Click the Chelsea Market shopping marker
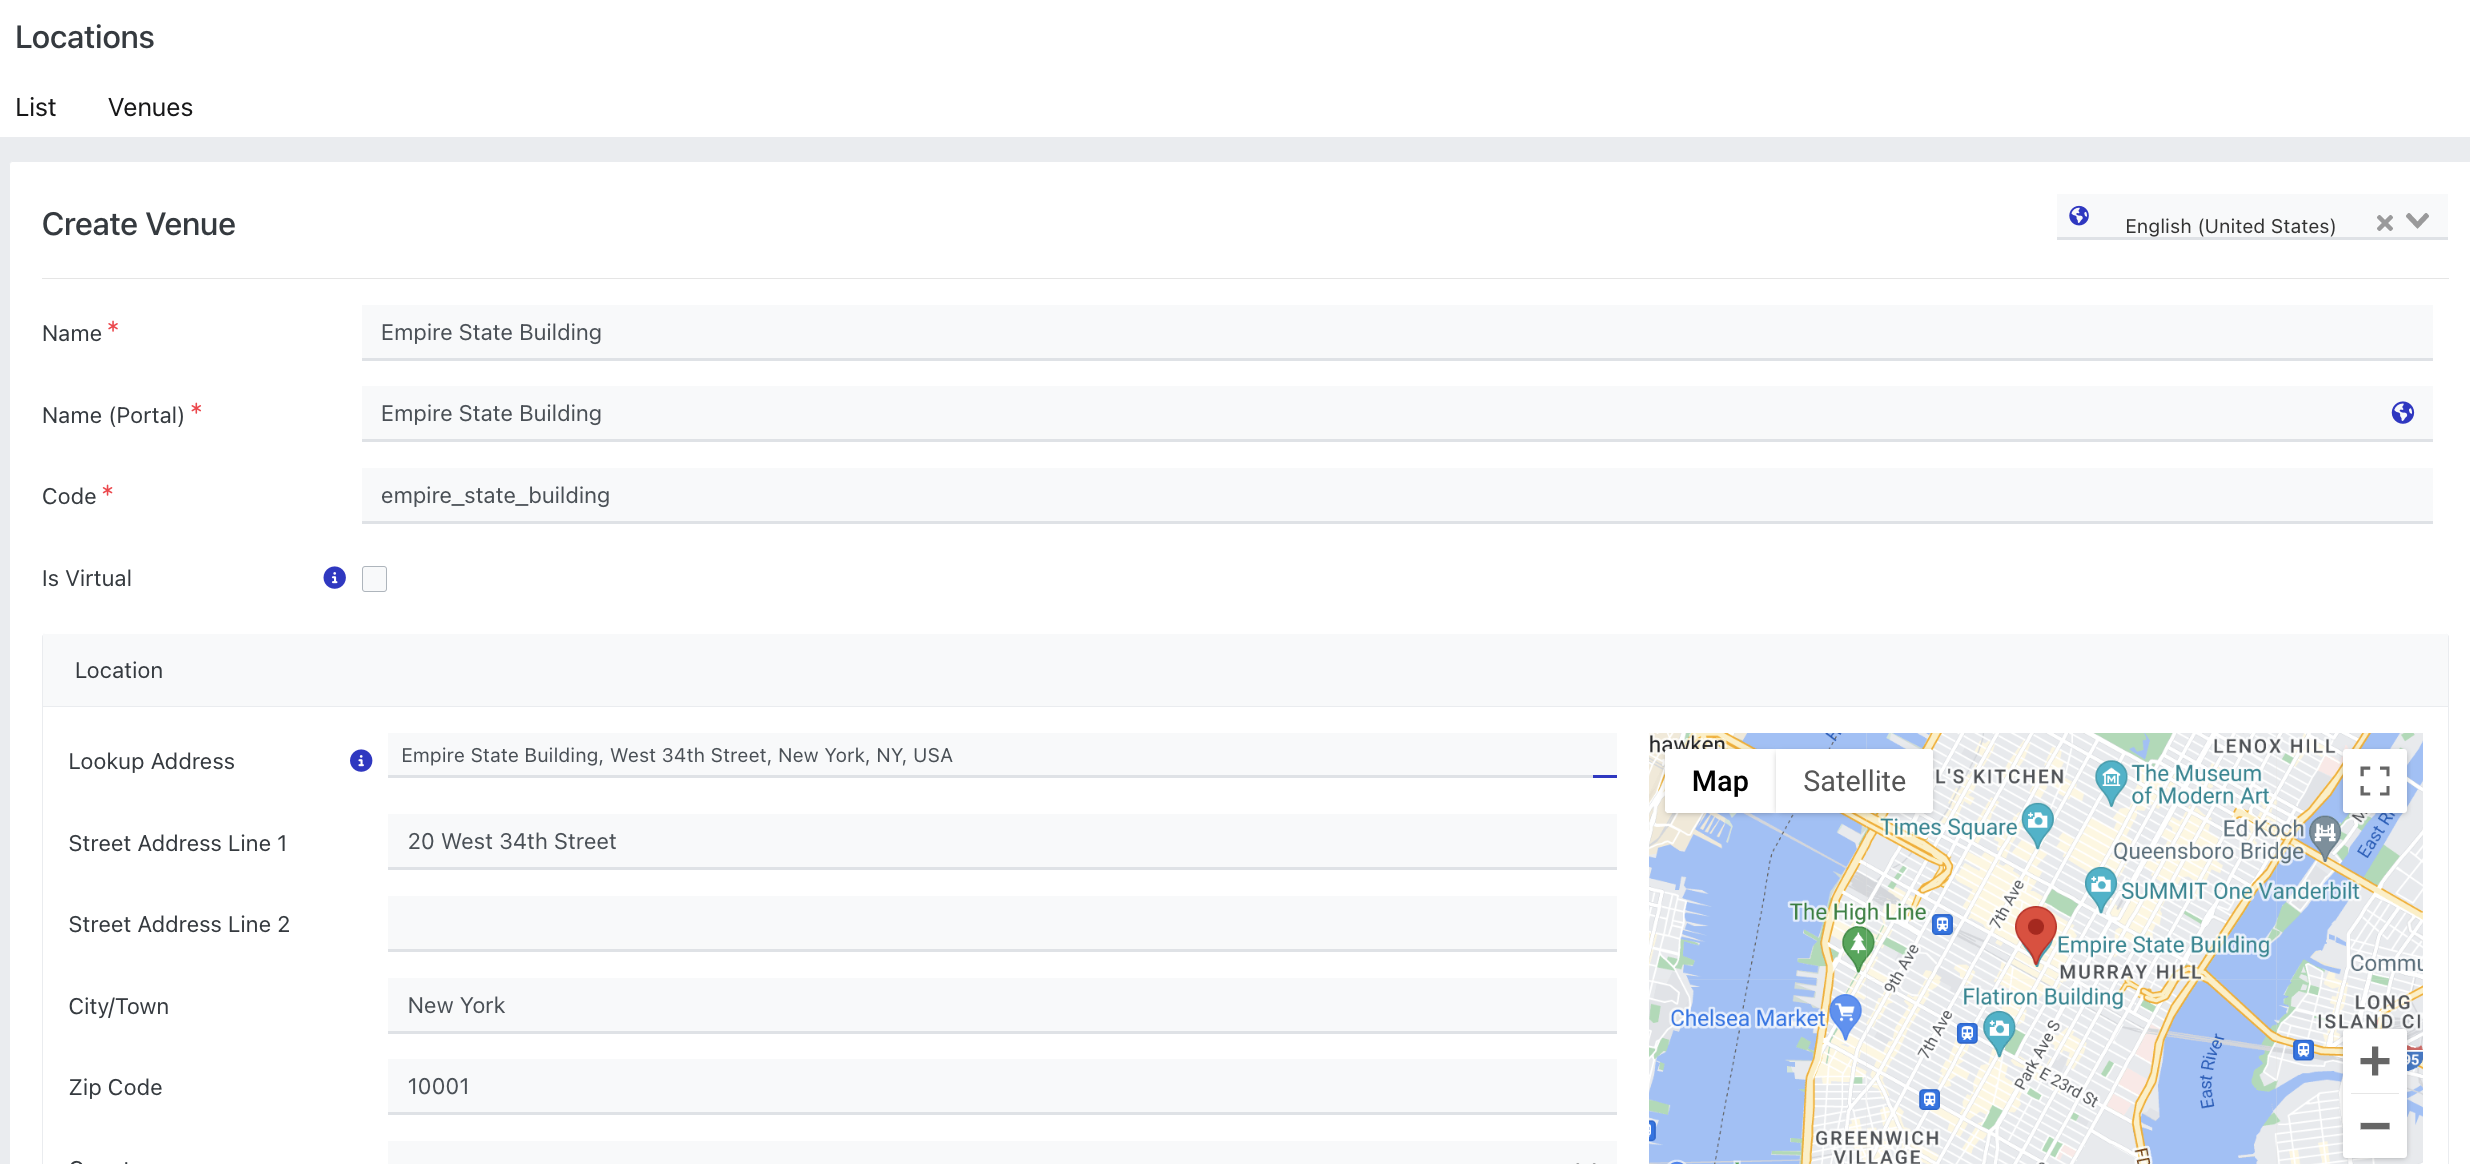 point(1845,1016)
